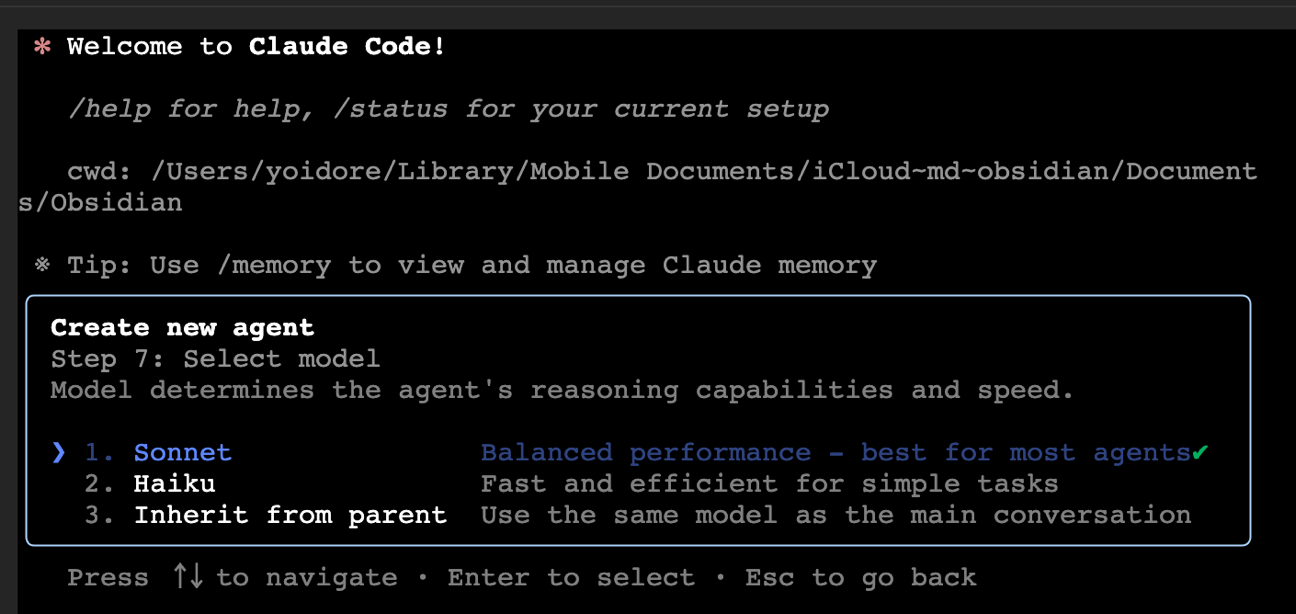Click the /help command text
Viewport: 1296px width, 614px height.
pyautogui.click(x=108, y=109)
